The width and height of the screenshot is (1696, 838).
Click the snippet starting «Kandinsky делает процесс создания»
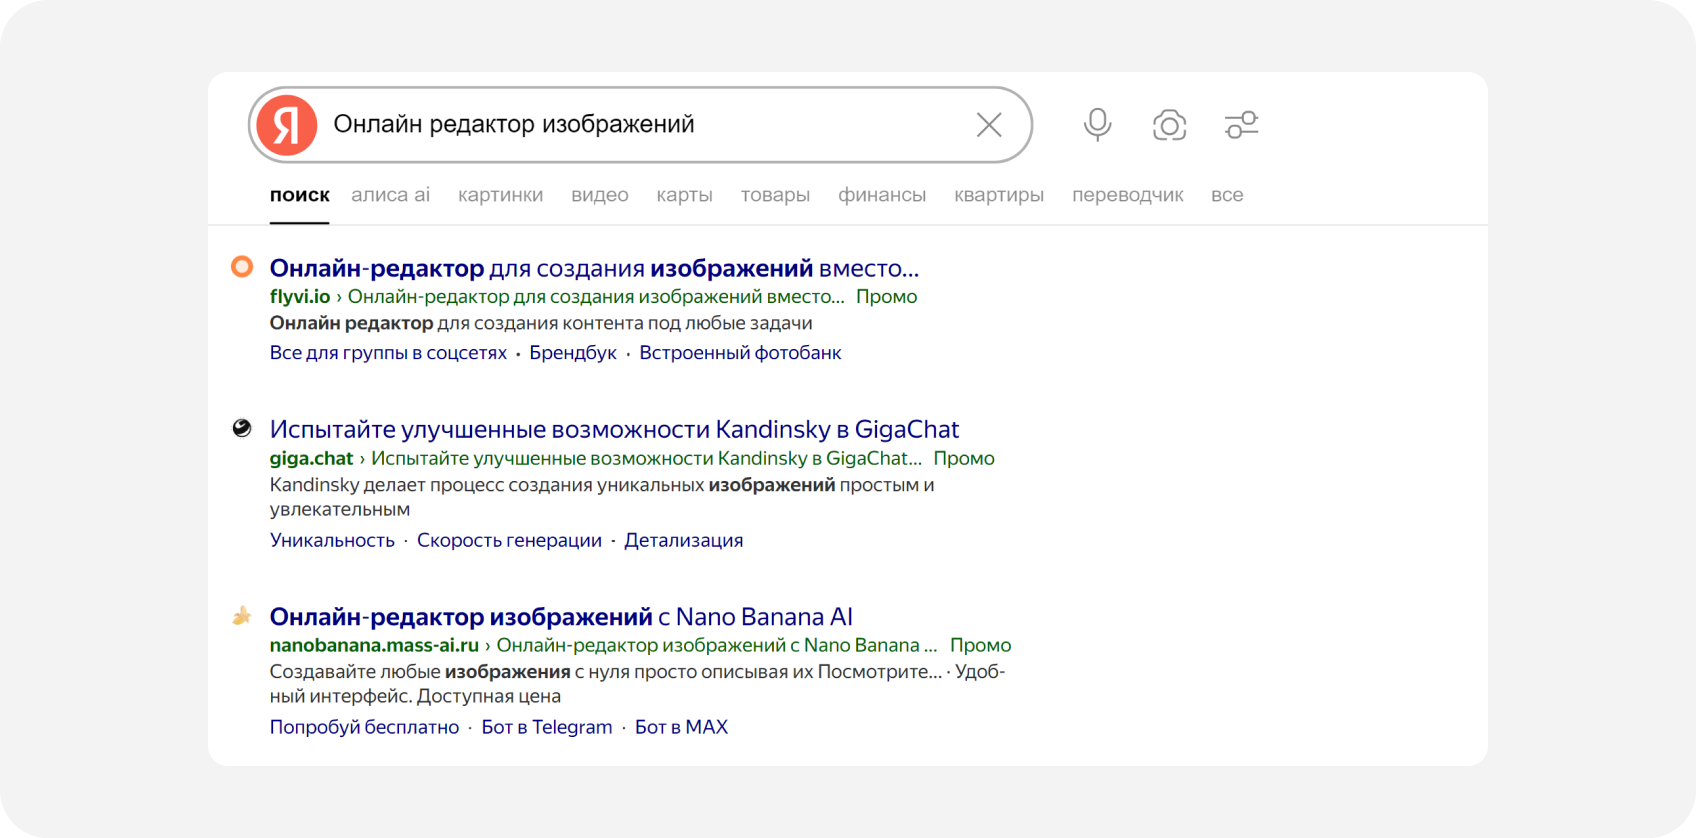[x=602, y=497]
